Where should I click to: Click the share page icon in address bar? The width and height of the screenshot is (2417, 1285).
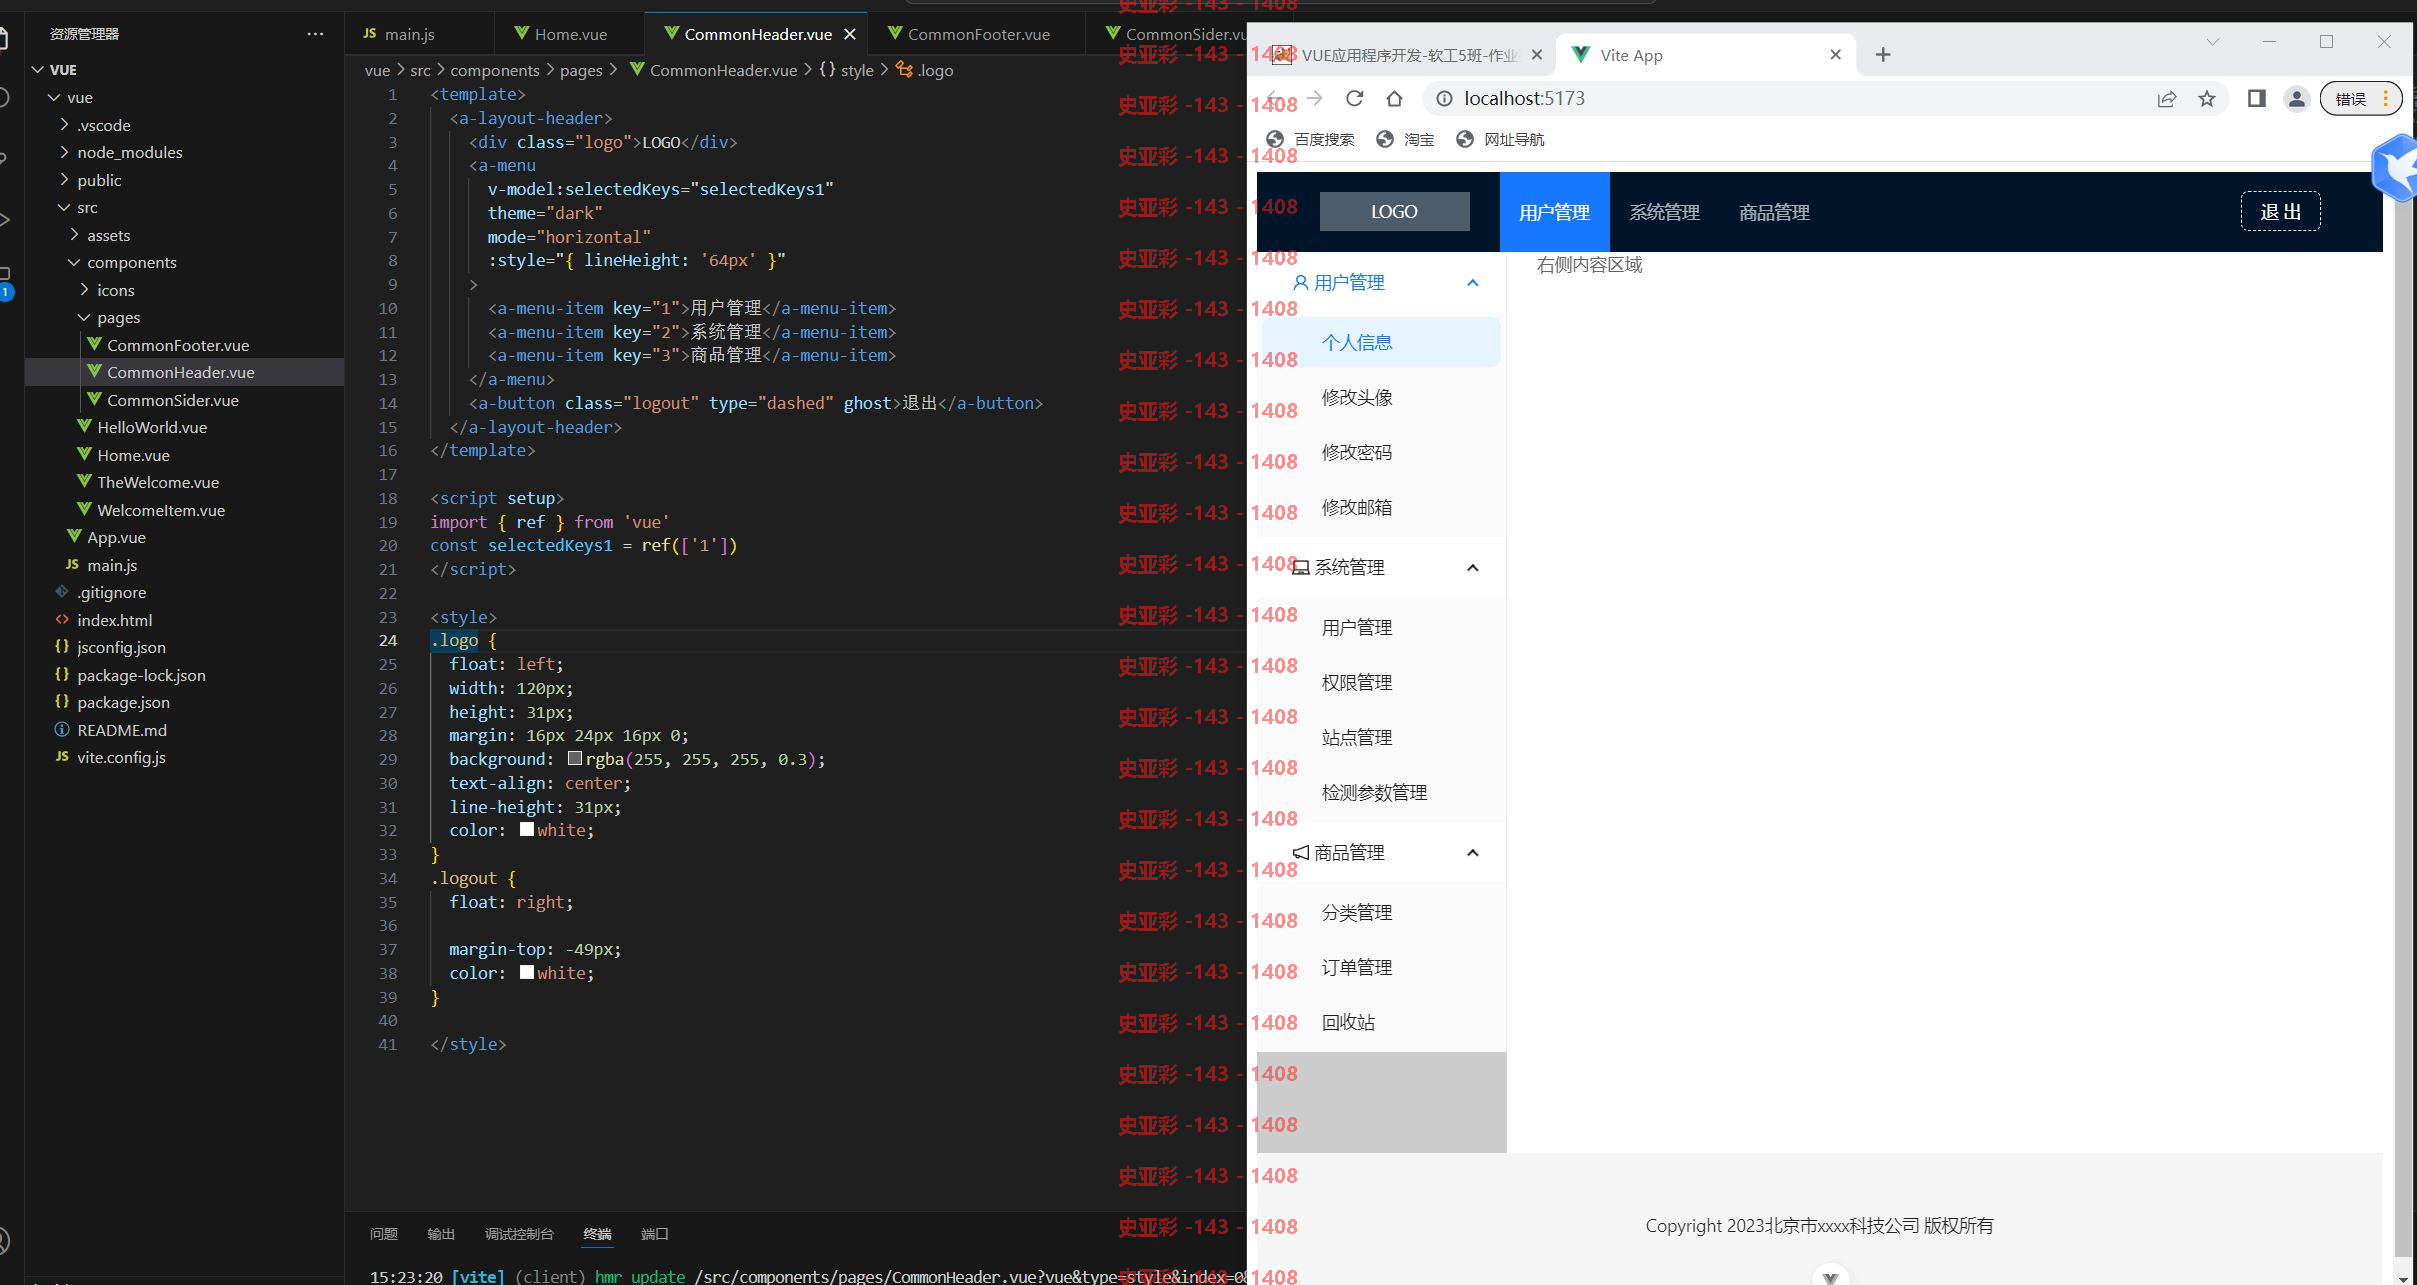pos(2167,98)
